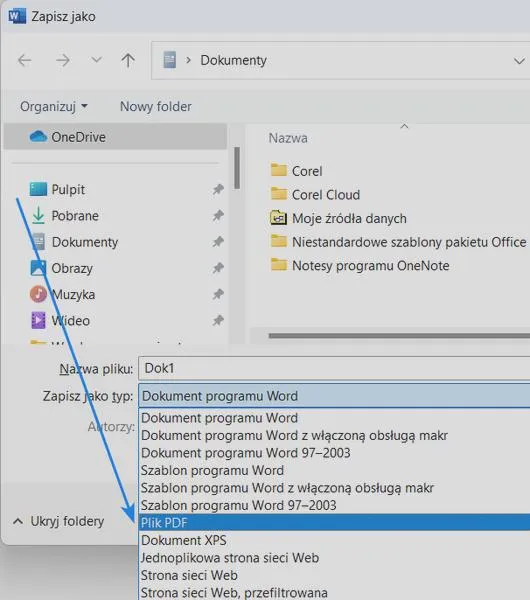Toggle the pin next to Pulpit
The image size is (530, 600).
218,189
